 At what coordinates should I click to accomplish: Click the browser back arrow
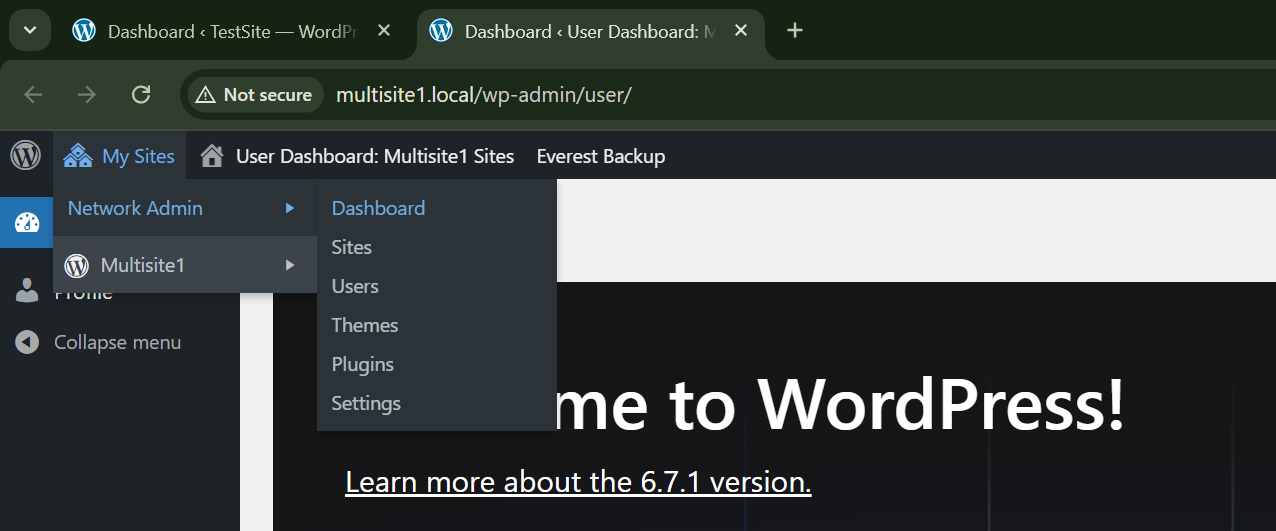pyautogui.click(x=34, y=95)
